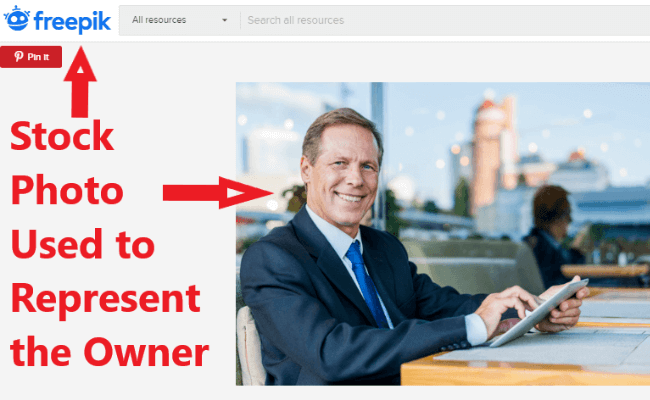
Task: Click the red upward arrow annotation
Action: coord(80,82)
